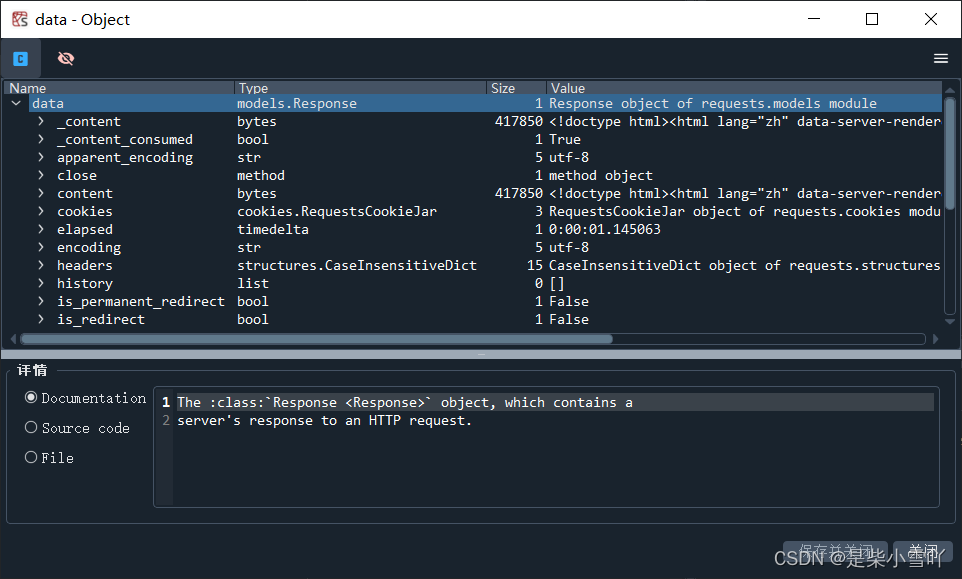Image resolution: width=962 pixels, height=579 pixels.
Task: Click the application logo in the title bar
Action: pyautogui.click(x=19, y=19)
